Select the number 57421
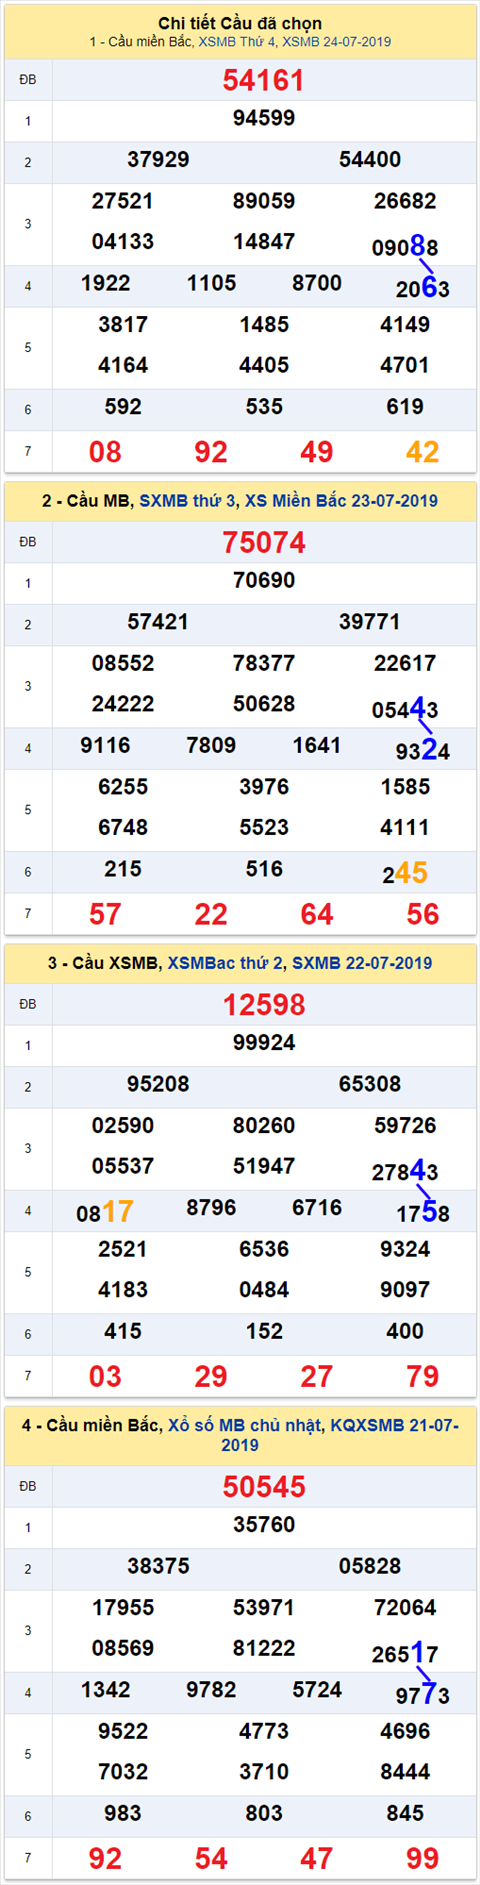The image size is (480, 1885). pos(158,621)
